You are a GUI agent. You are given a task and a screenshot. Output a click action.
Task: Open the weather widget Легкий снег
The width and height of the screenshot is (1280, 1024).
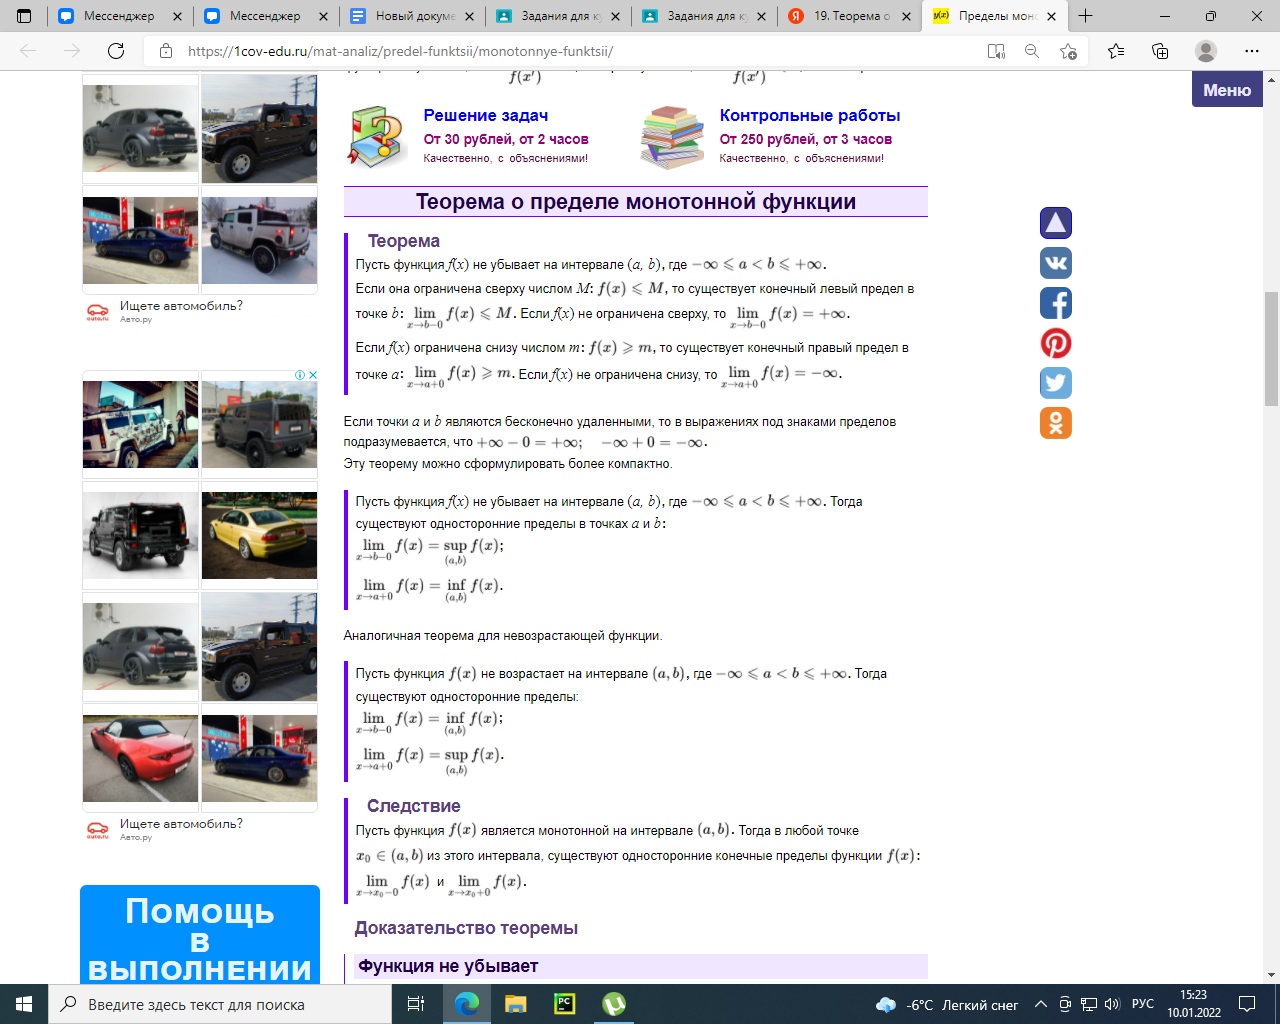tap(947, 1004)
